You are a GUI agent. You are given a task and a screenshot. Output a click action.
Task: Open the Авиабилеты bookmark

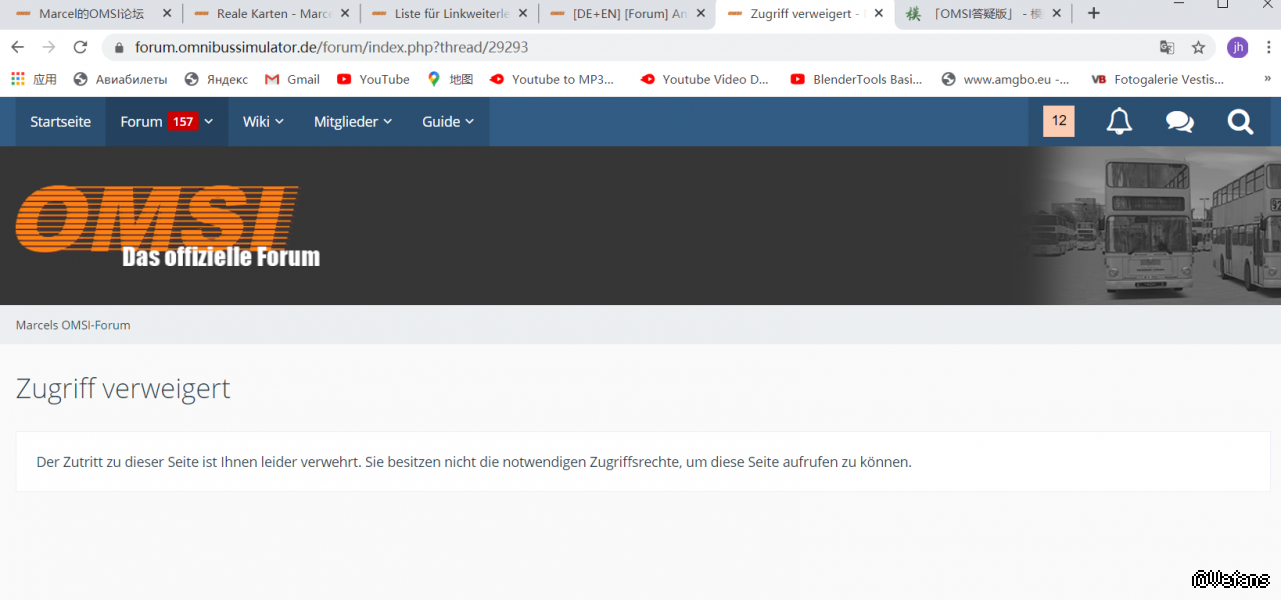[x=121, y=79]
